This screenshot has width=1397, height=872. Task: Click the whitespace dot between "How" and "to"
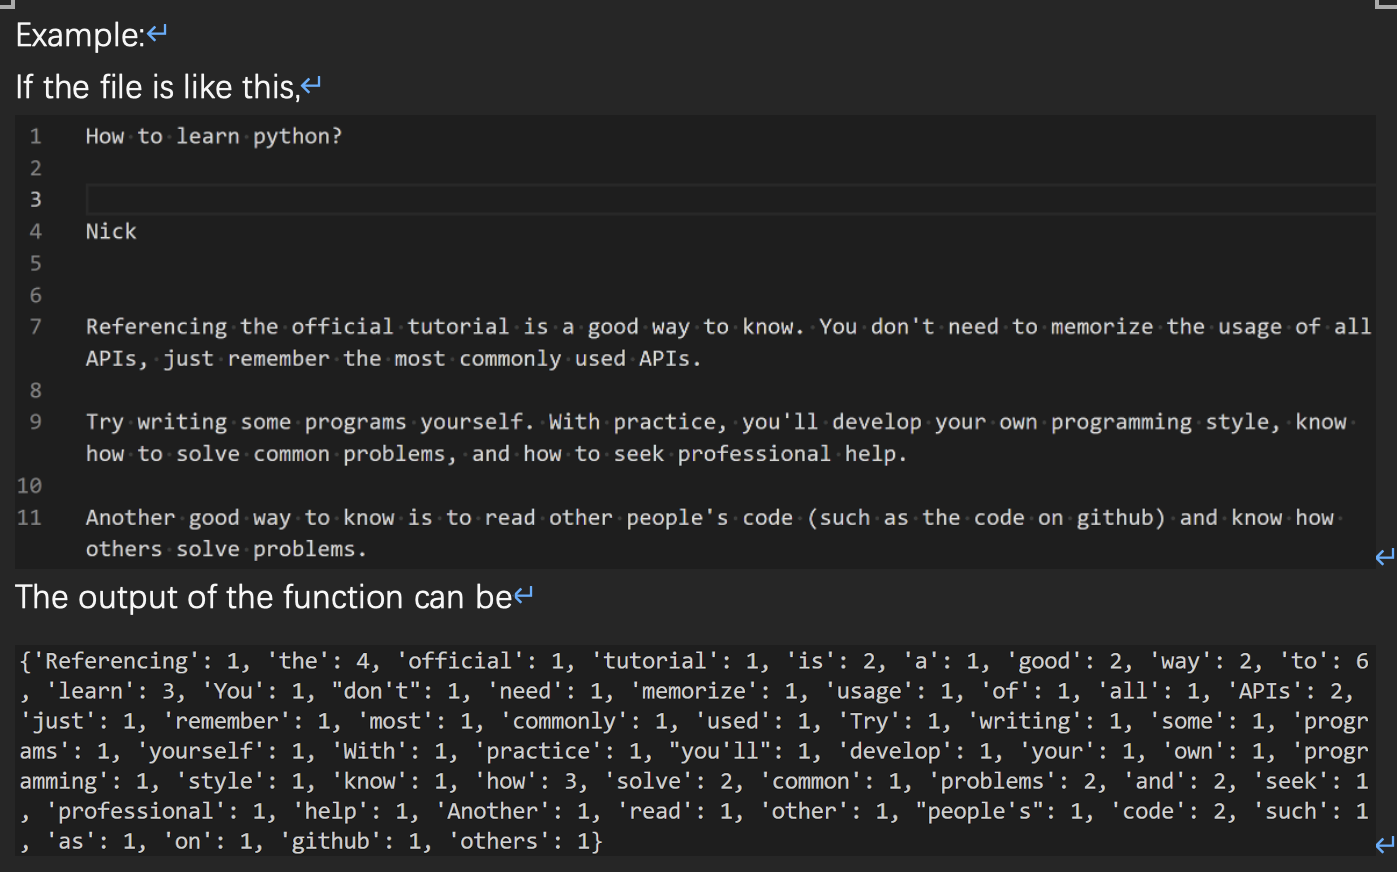(x=131, y=136)
